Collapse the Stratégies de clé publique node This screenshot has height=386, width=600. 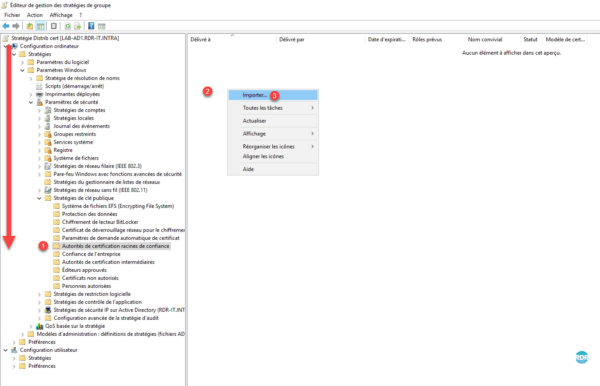[x=39, y=198]
